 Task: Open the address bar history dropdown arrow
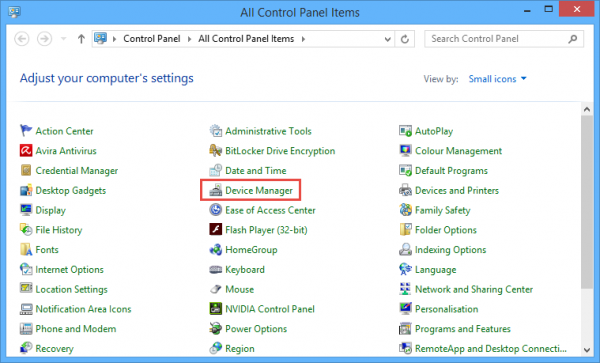coord(388,39)
